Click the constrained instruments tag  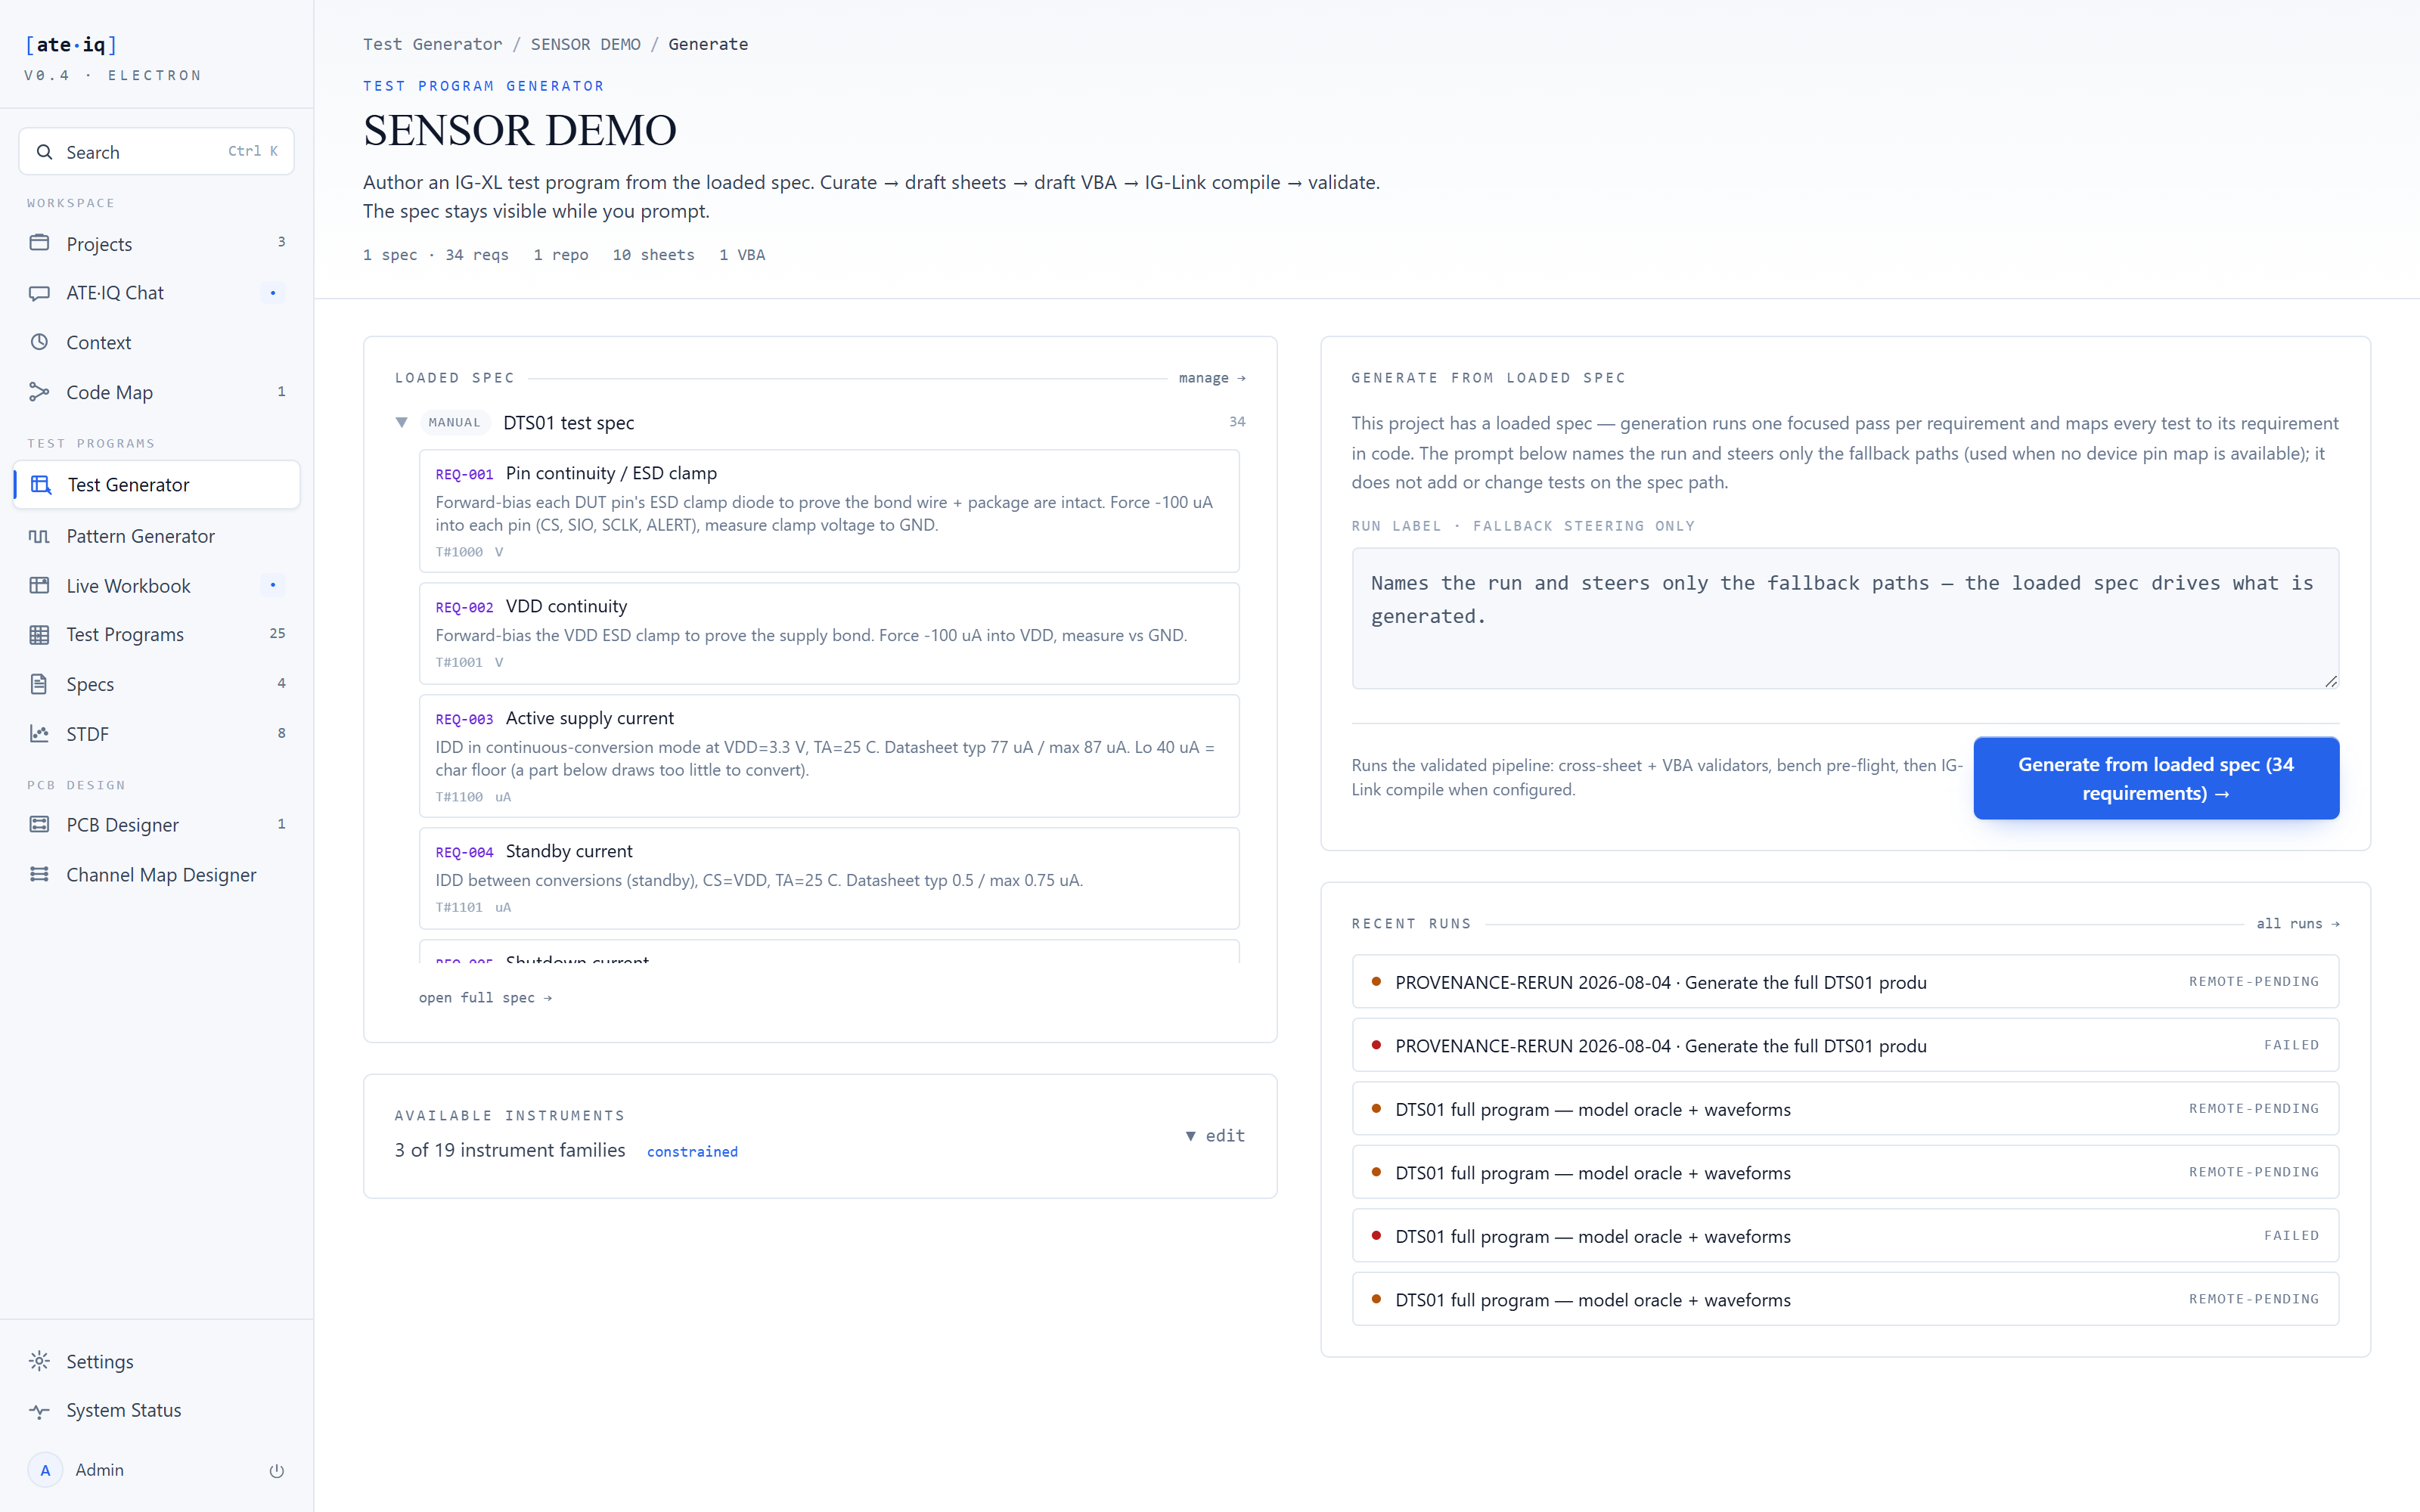[692, 1152]
